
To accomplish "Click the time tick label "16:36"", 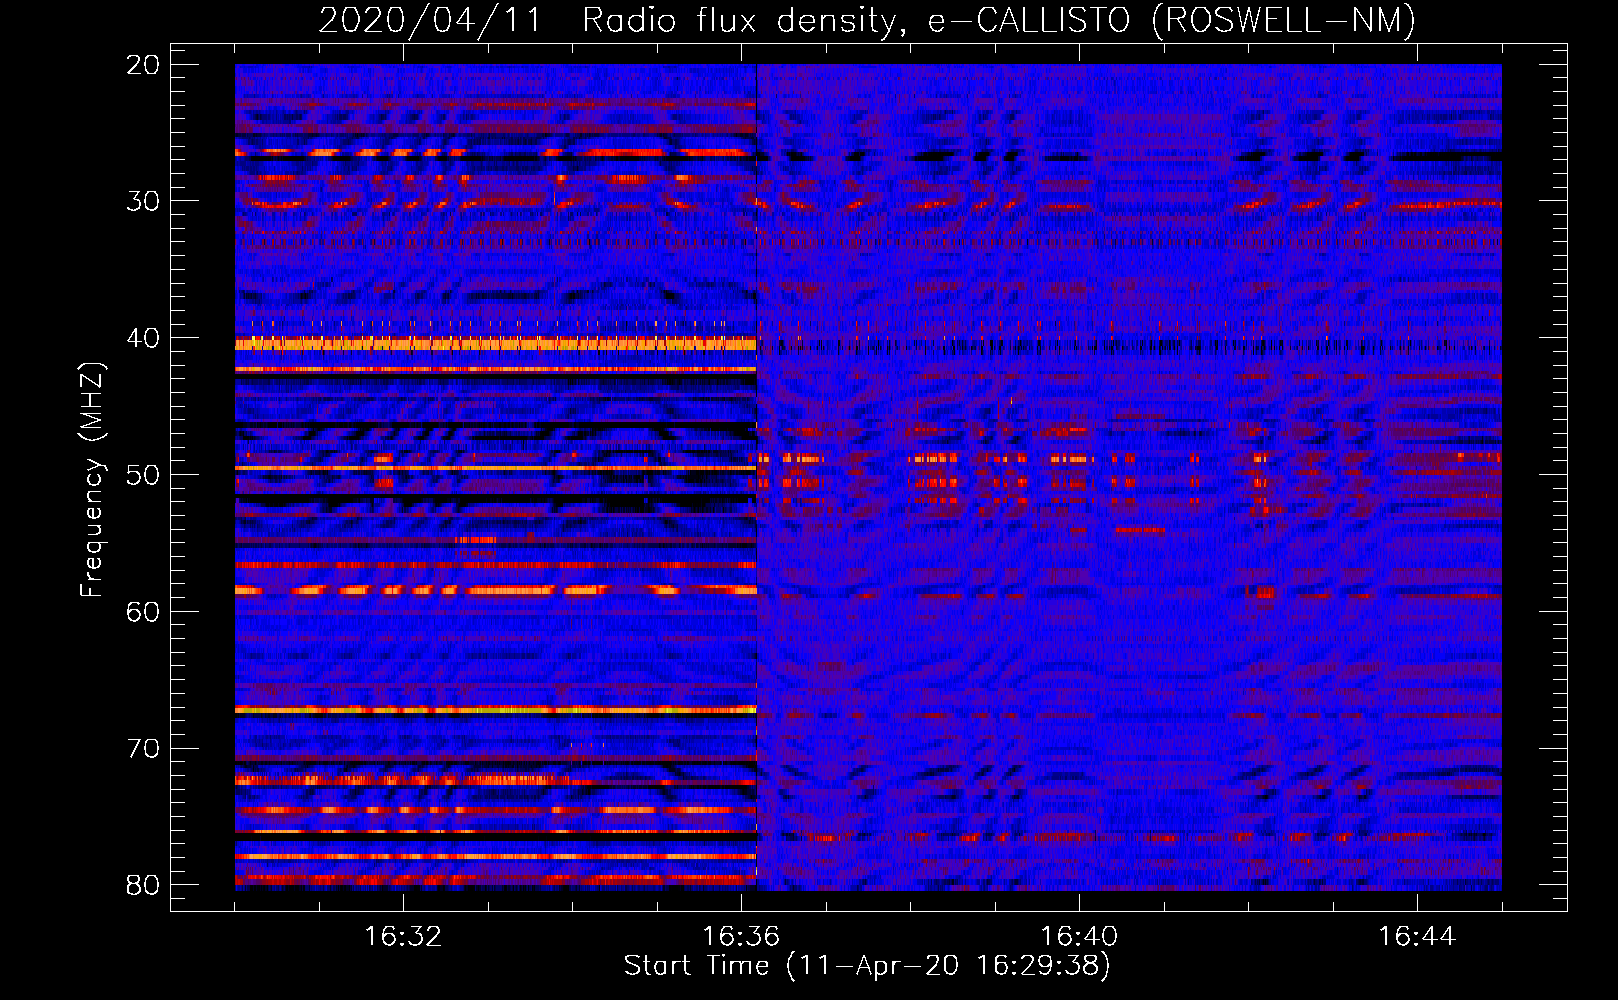I will click(x=741, y=937).
